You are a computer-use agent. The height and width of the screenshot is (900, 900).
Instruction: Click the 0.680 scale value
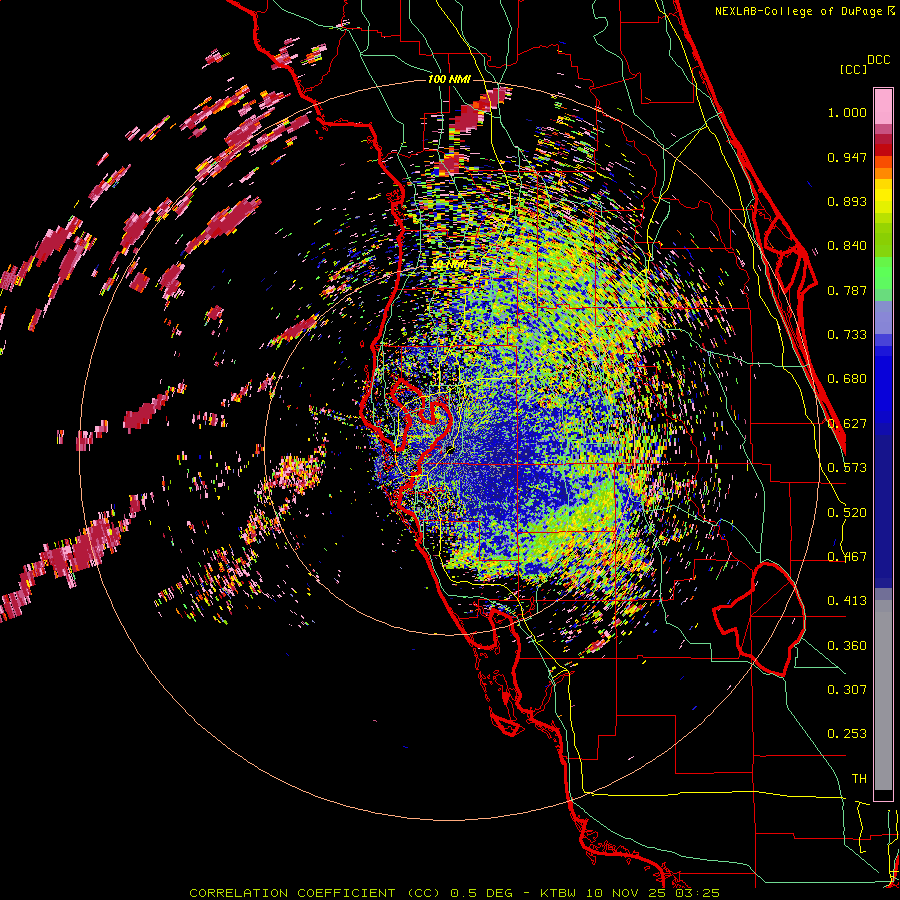click(847, 379)
